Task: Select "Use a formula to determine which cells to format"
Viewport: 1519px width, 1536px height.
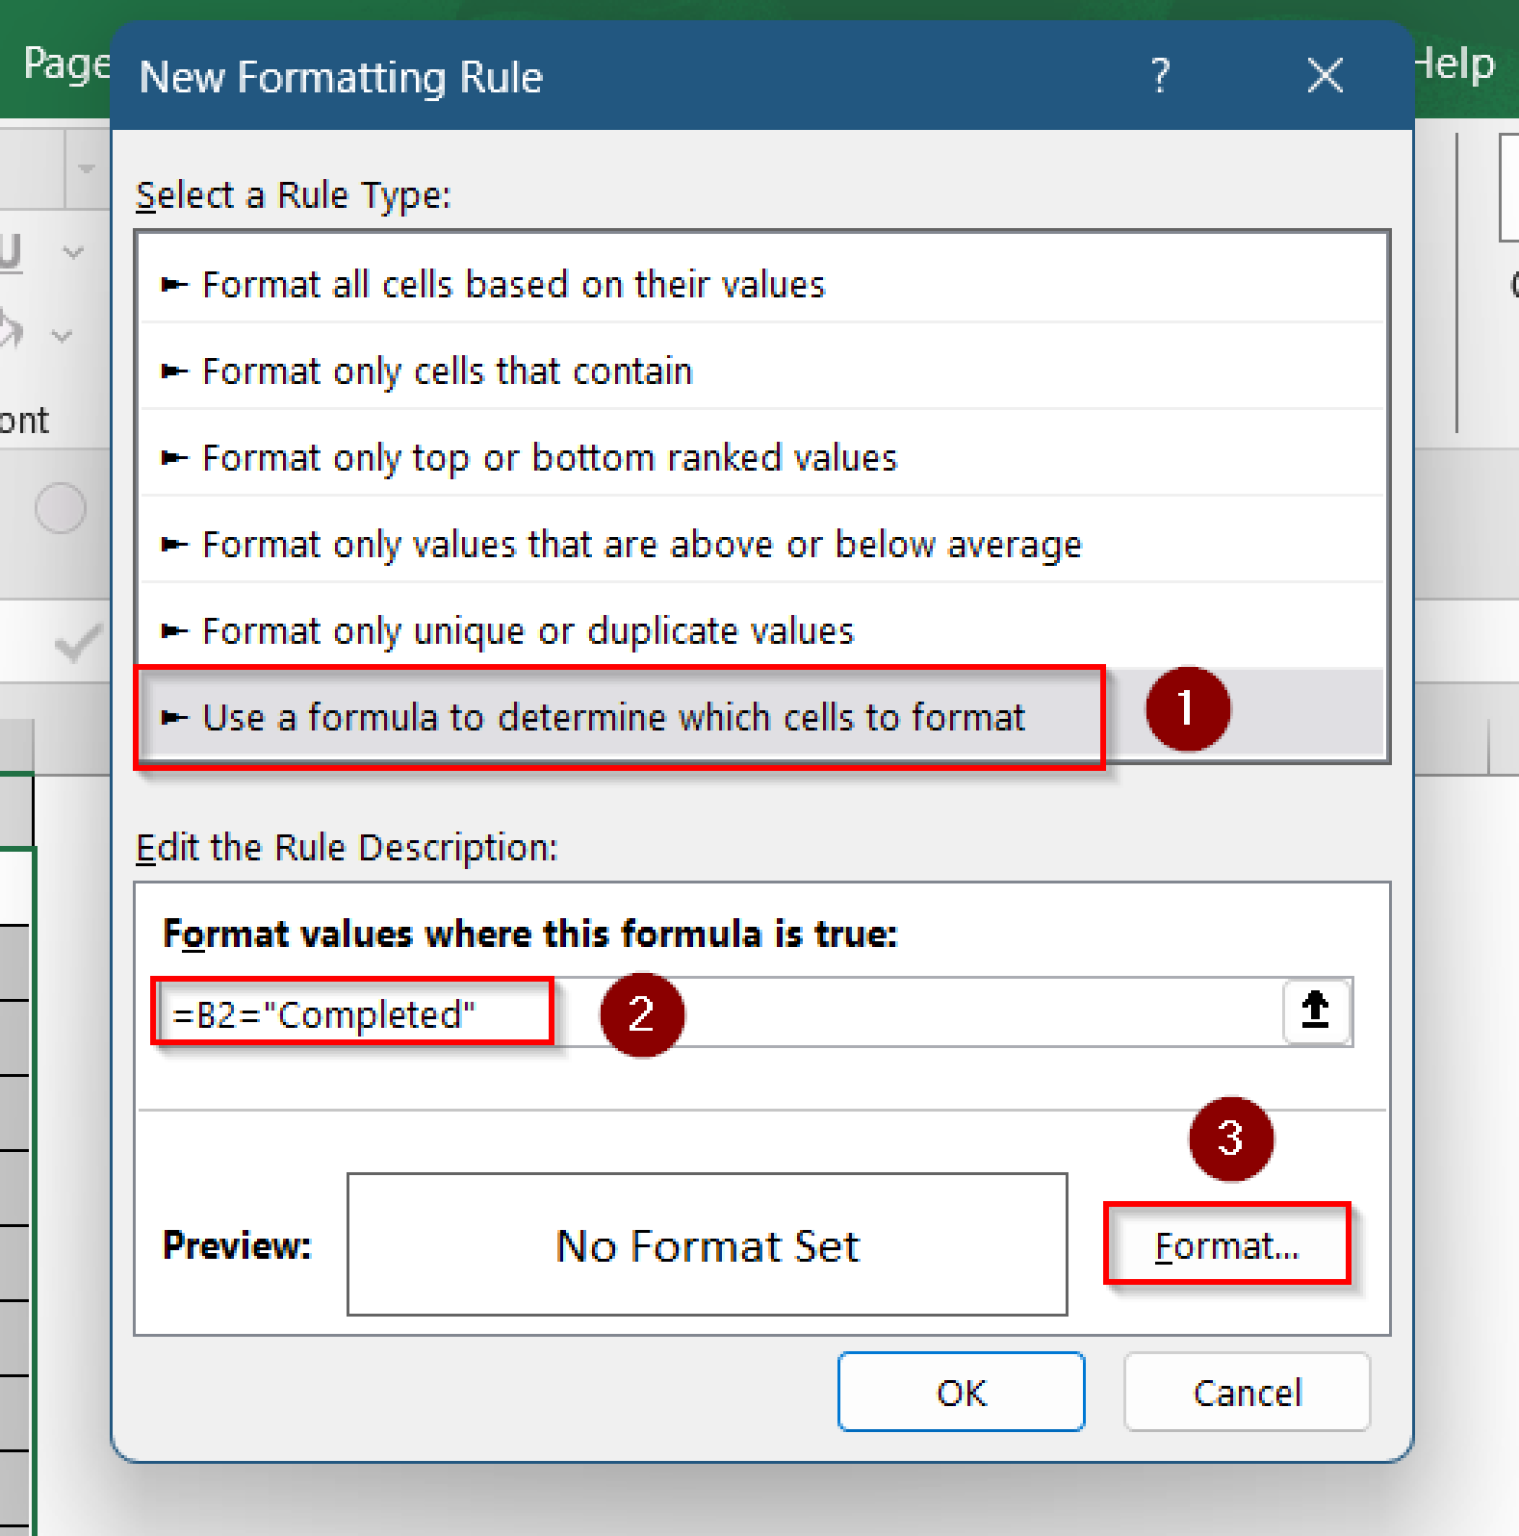Action: pos(613,717)
